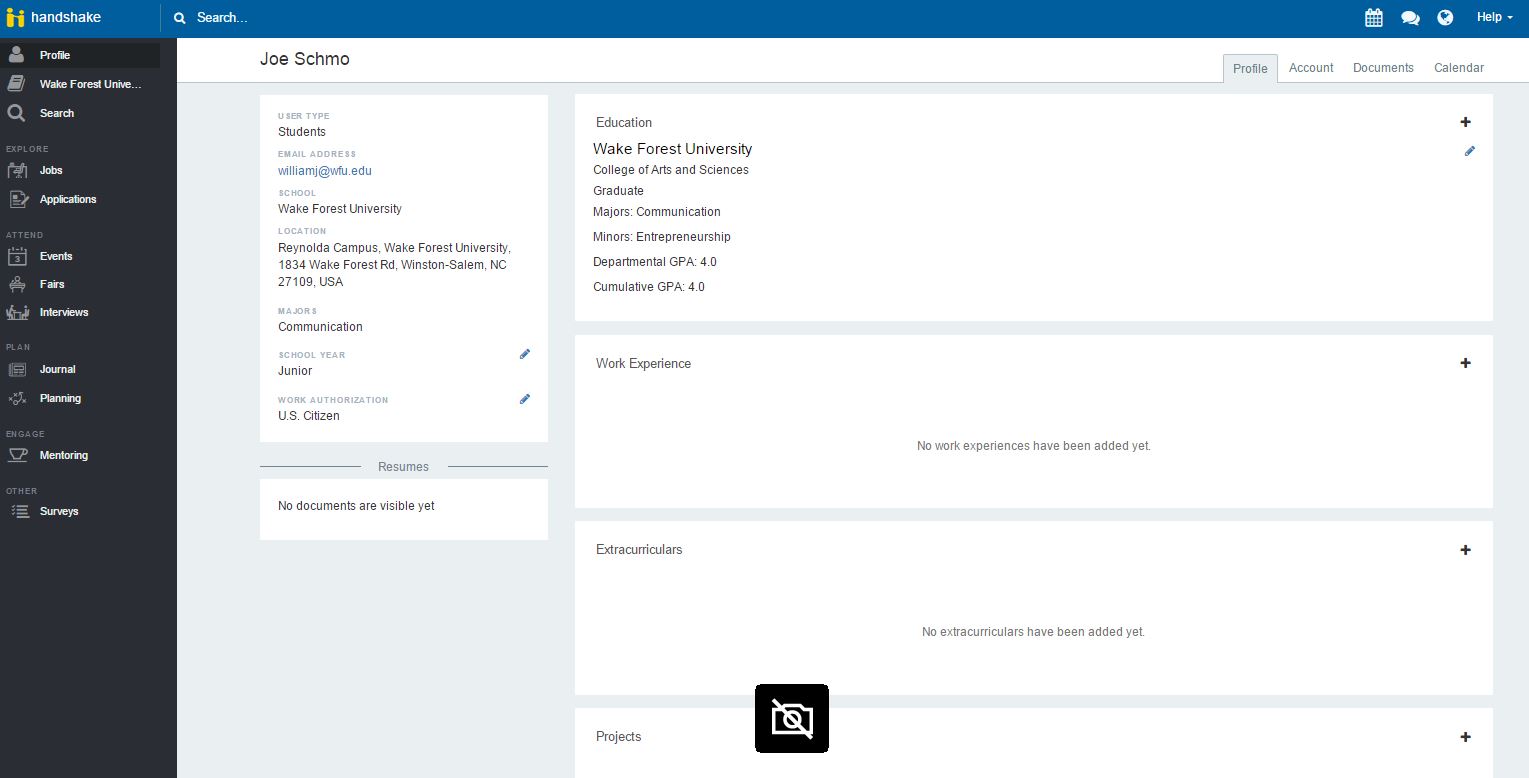Image resolution: width=1529 pixels, height=778 pixels.
Task: Click the Interviews icon in sidebar
Action: tap(18, 312)
